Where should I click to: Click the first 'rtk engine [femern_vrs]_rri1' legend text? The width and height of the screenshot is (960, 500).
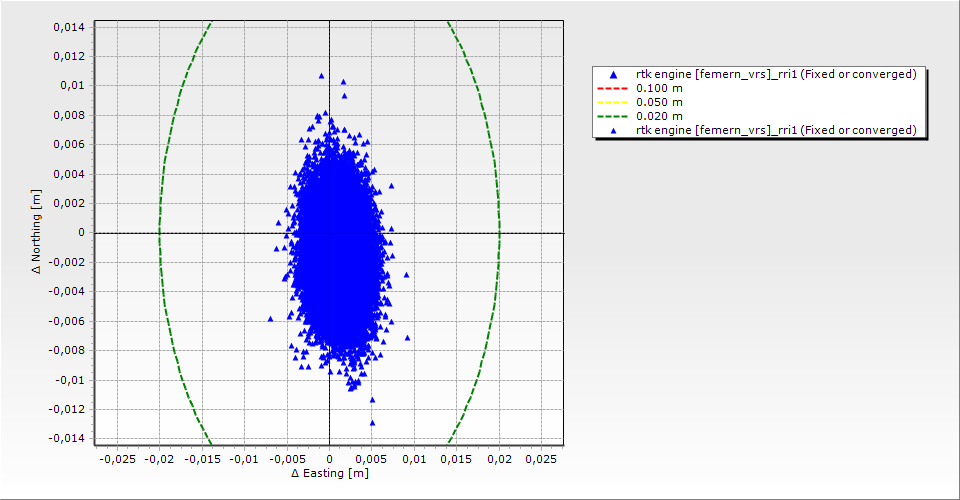776,75
